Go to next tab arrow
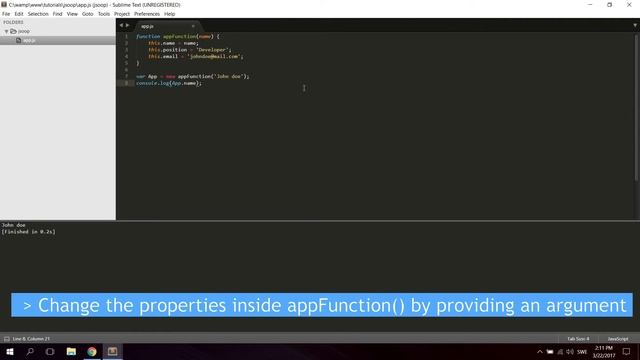The width and height of the screenshot is (640, 360). (x=127, y=25)
